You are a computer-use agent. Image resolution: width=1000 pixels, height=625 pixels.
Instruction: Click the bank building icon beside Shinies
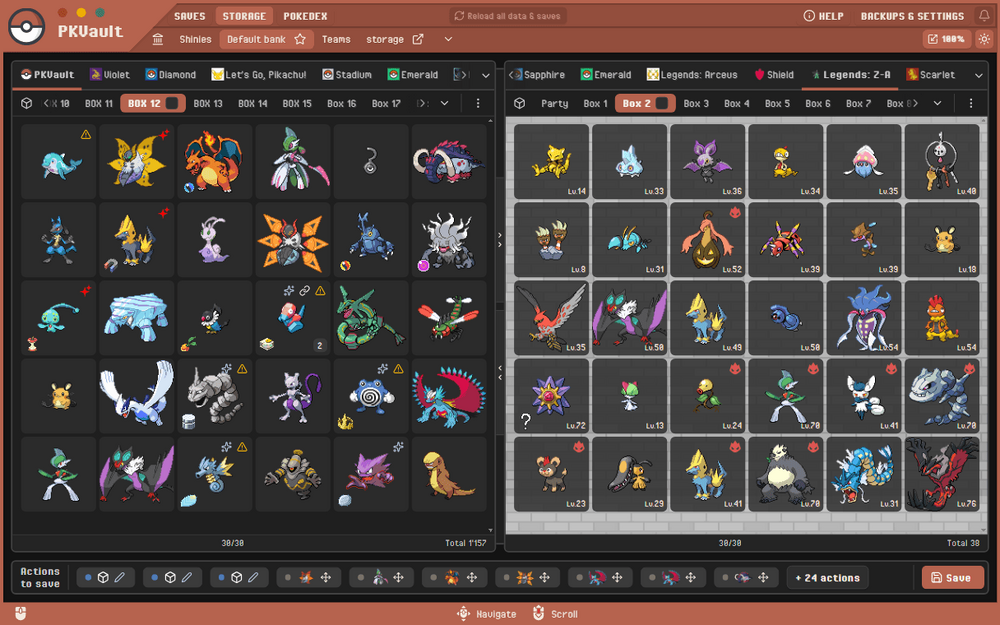point(158,40)
